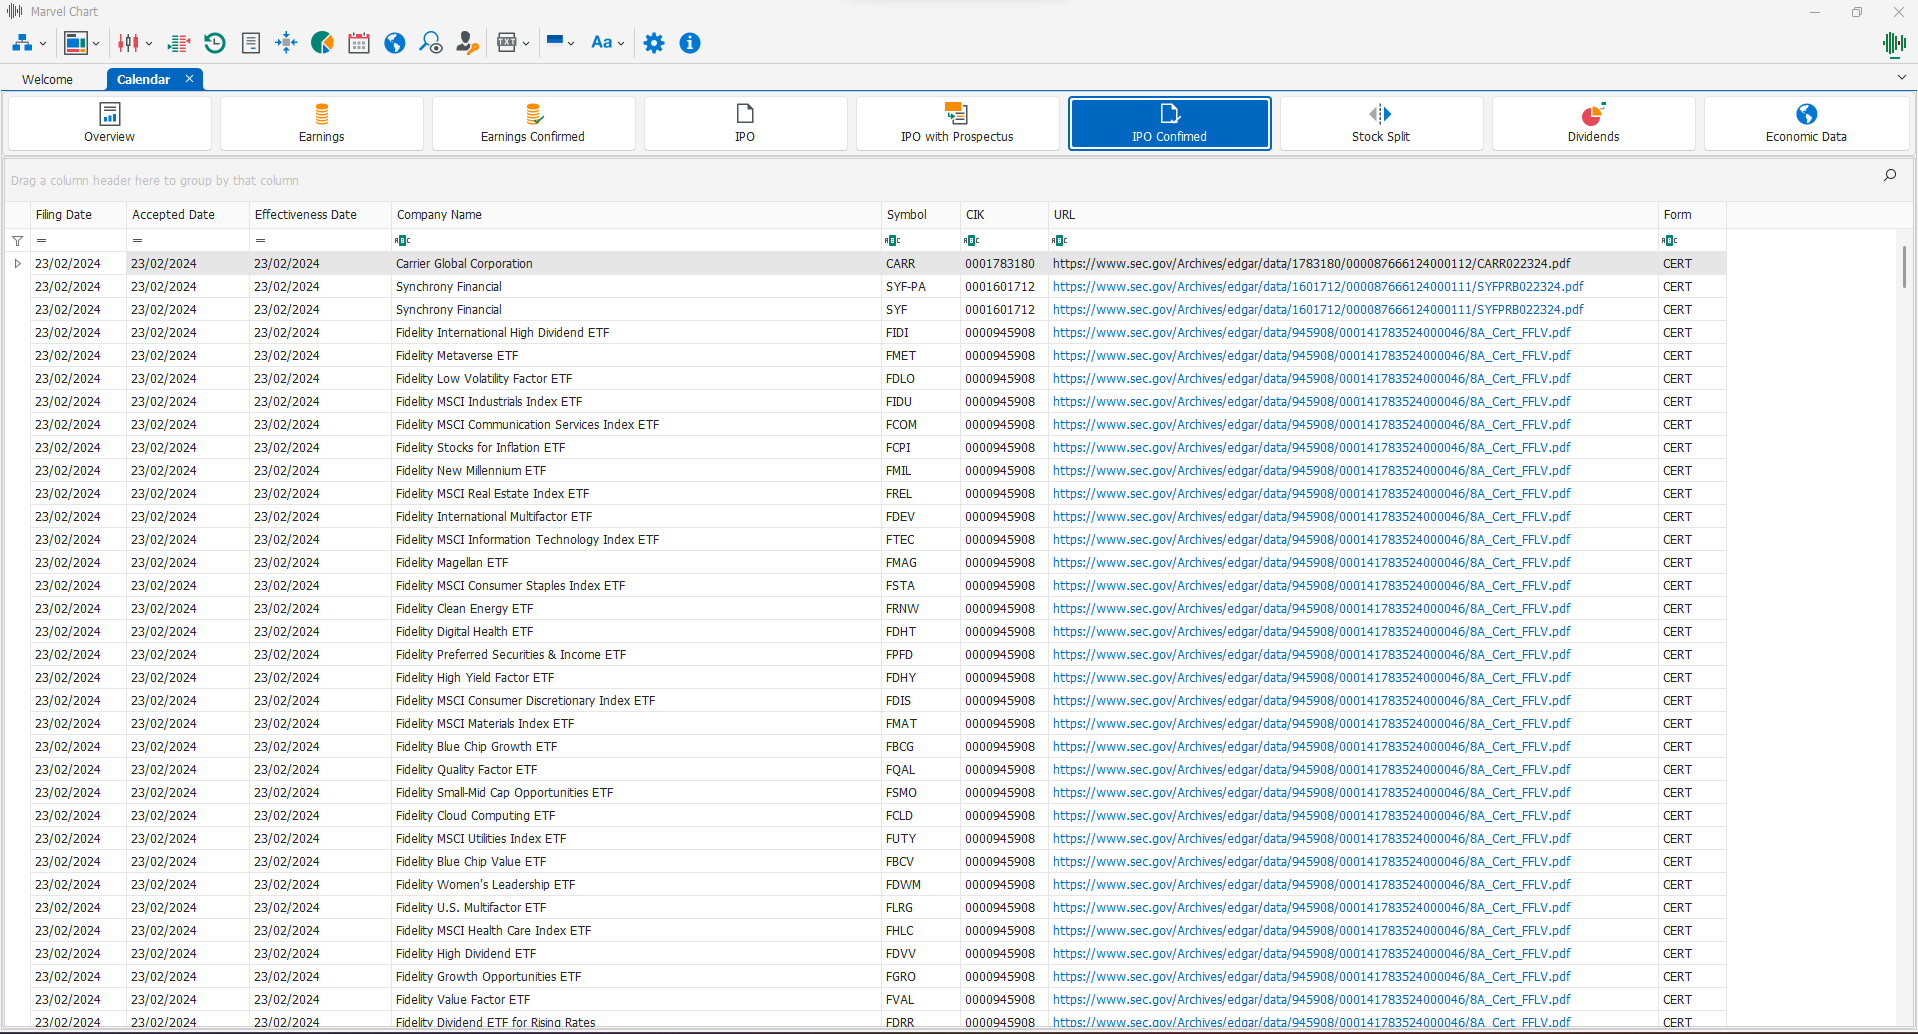Click the grid search magnifier icon
This screenshot has width=1918, height=1034.
point(1890,175)
